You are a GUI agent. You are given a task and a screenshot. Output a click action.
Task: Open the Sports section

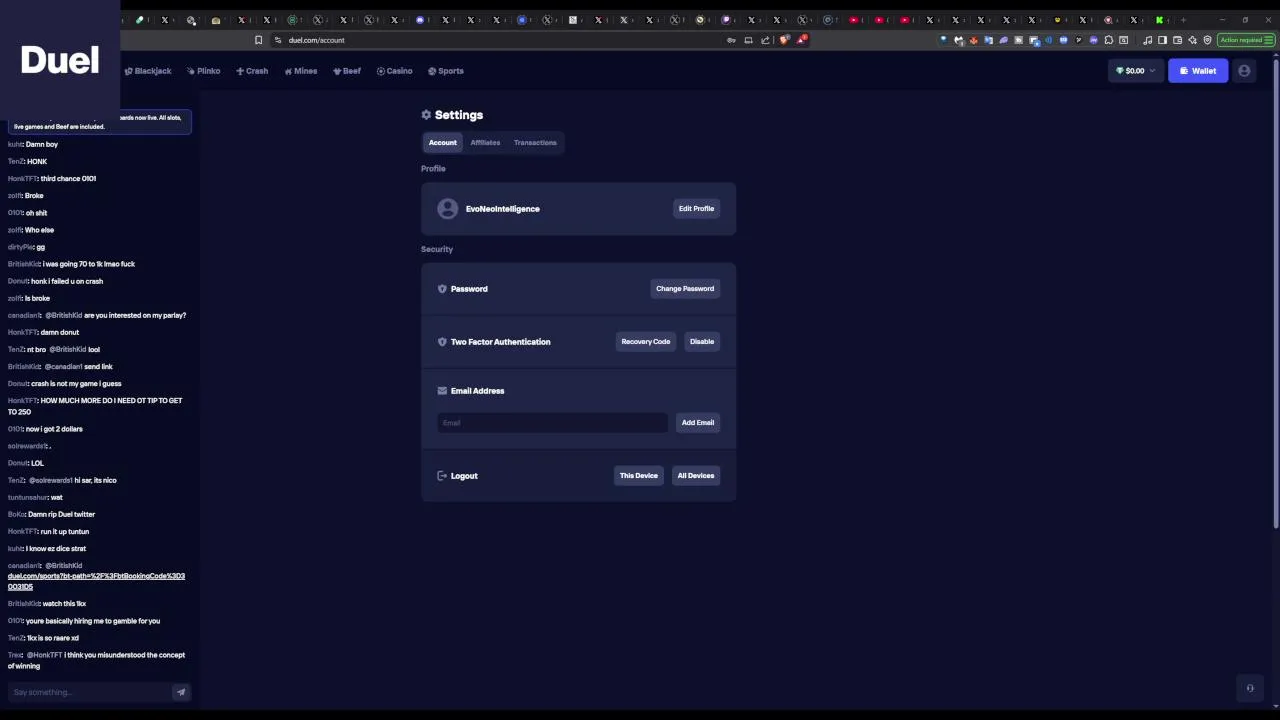click(446, 71)
